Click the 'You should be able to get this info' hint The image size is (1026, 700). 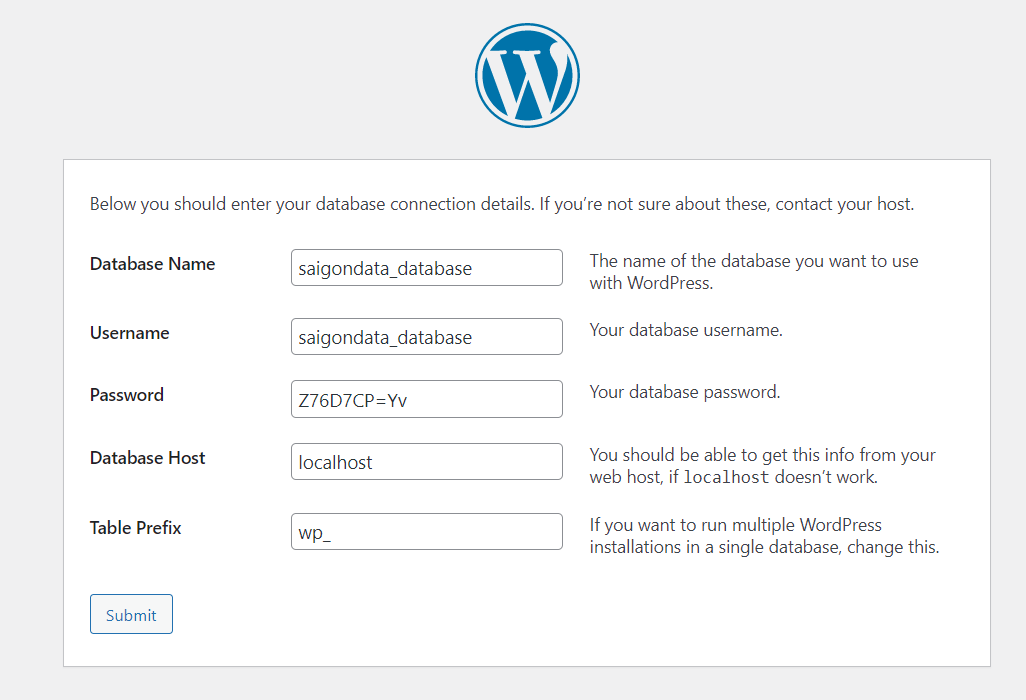(x=762, y=466)
